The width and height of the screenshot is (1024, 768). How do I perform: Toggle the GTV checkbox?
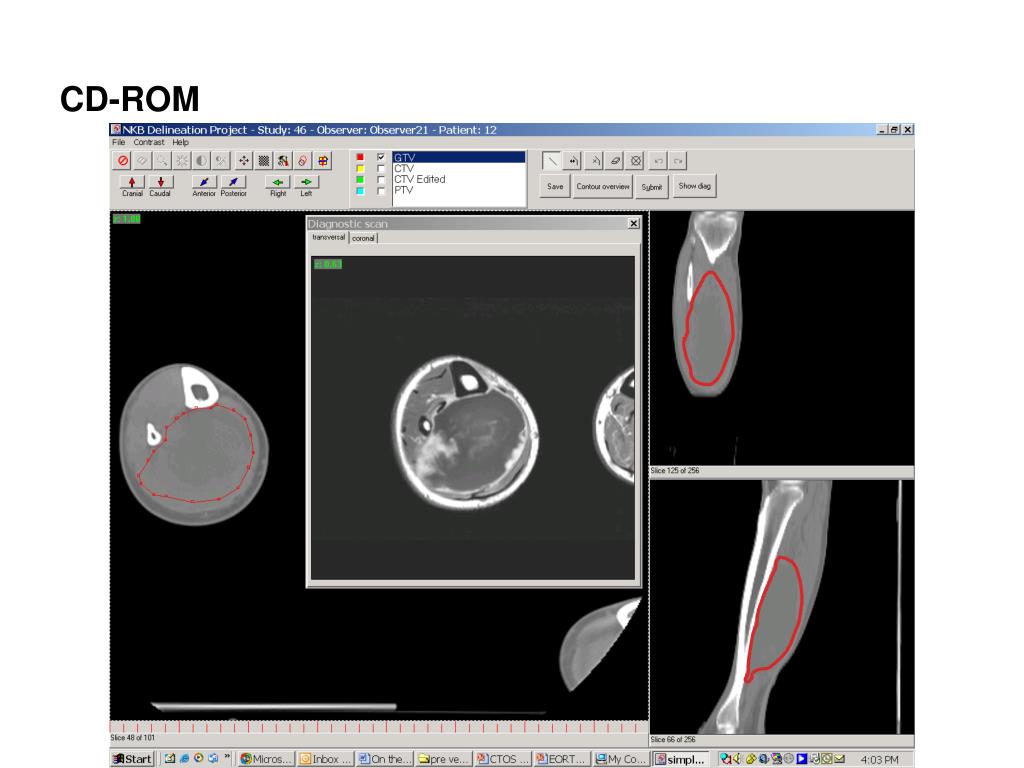pos(381,157)
